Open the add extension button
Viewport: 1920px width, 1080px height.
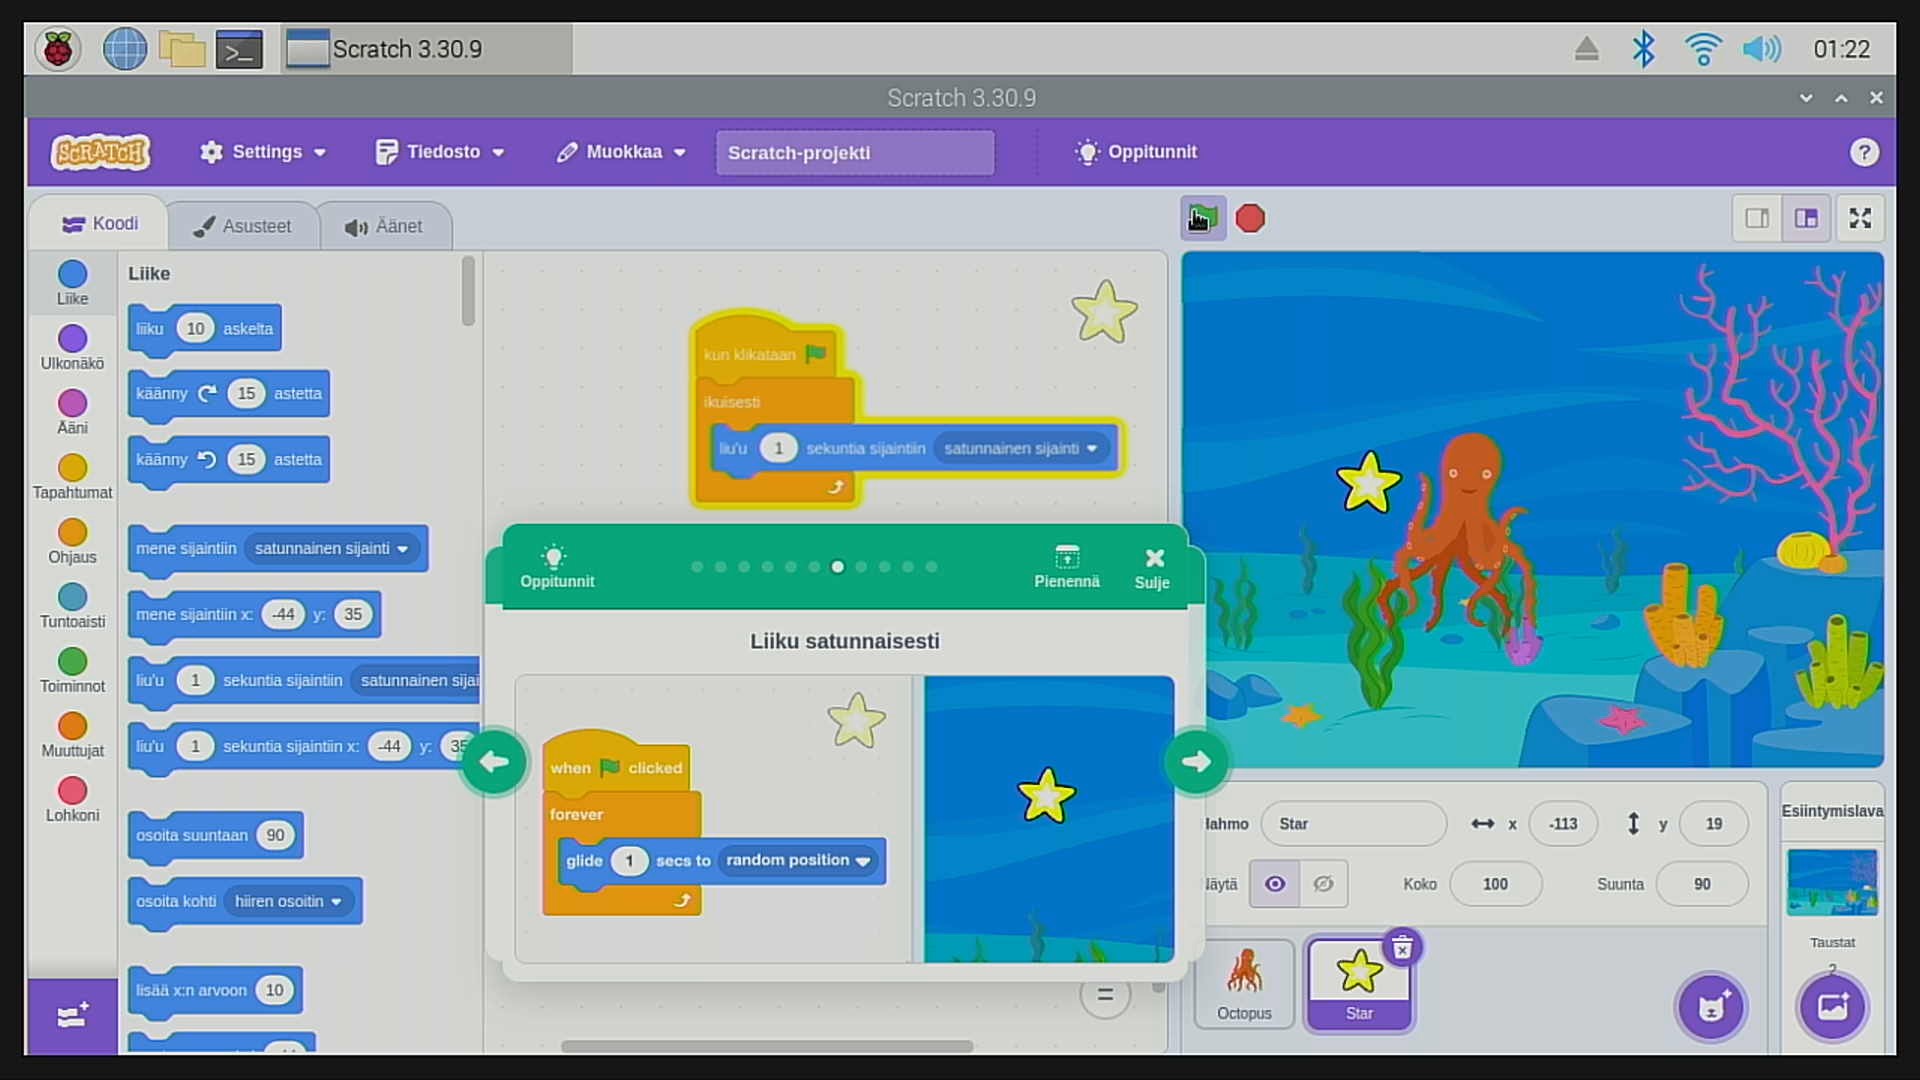[x=72, y=1016]
